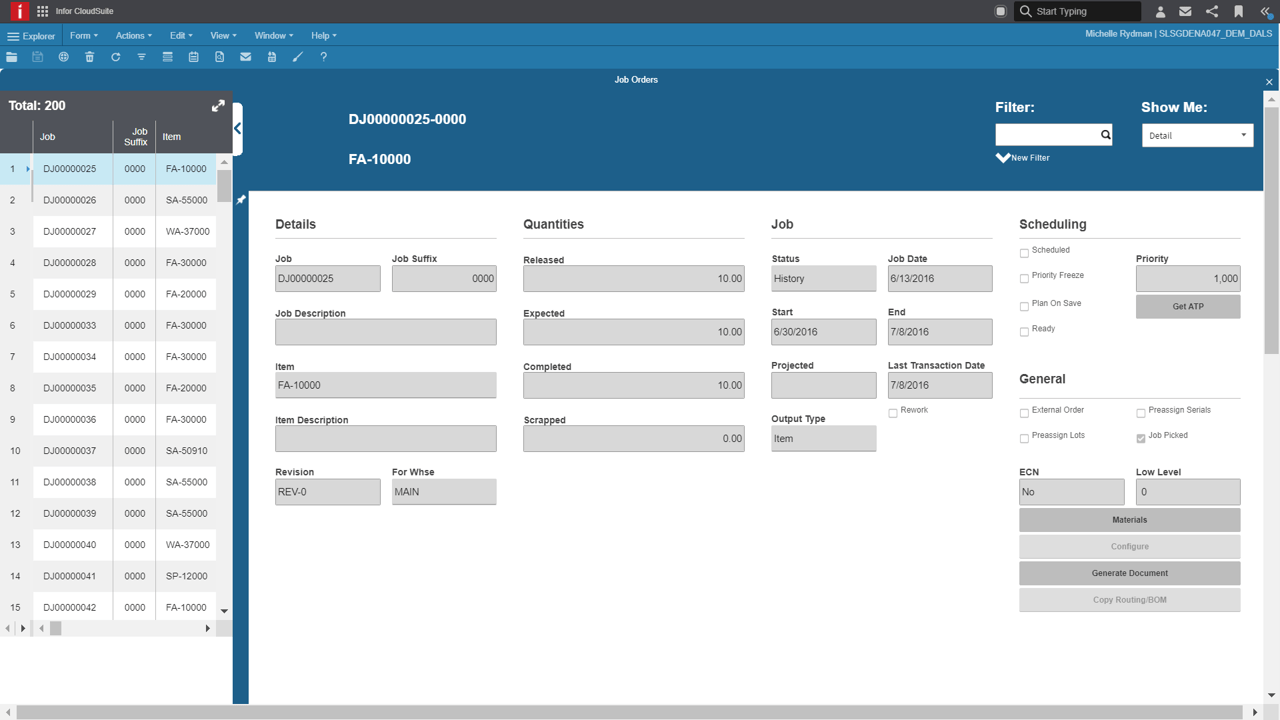This screenshot has width=1280, height=720.
Task: Open the bookmarks icon in the top bar
Action: 1240,11
